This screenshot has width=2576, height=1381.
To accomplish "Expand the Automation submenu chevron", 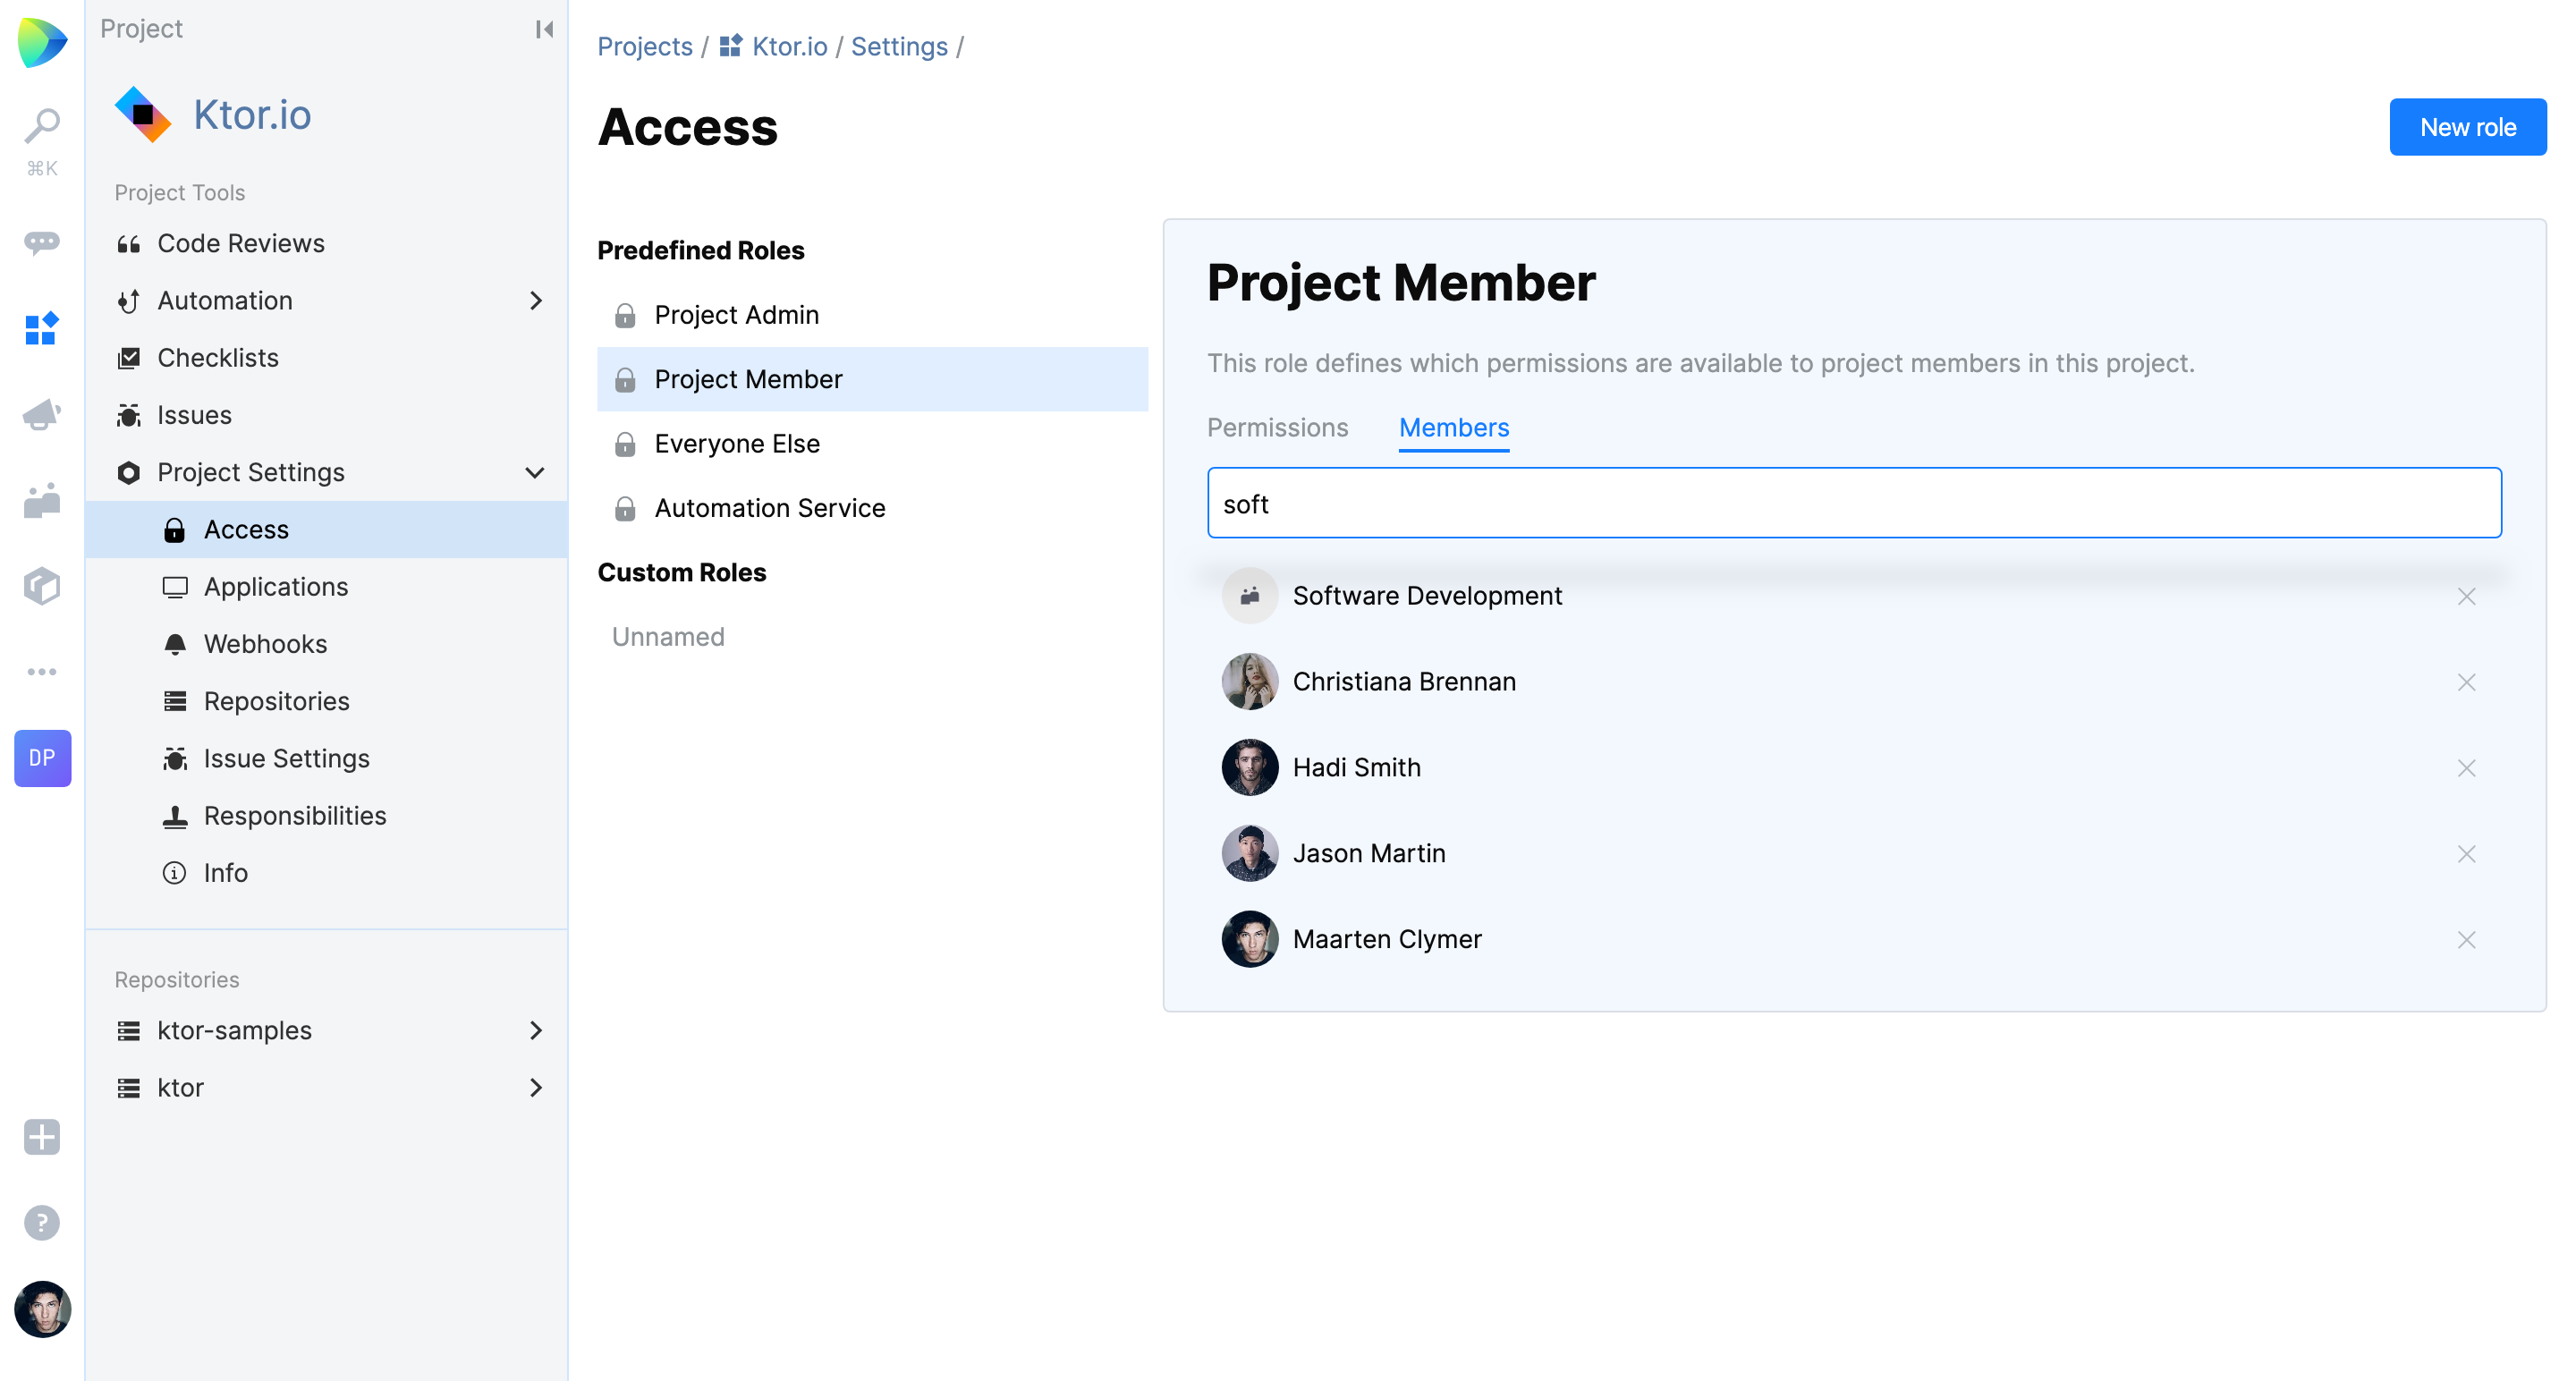I will click(536, 300).
